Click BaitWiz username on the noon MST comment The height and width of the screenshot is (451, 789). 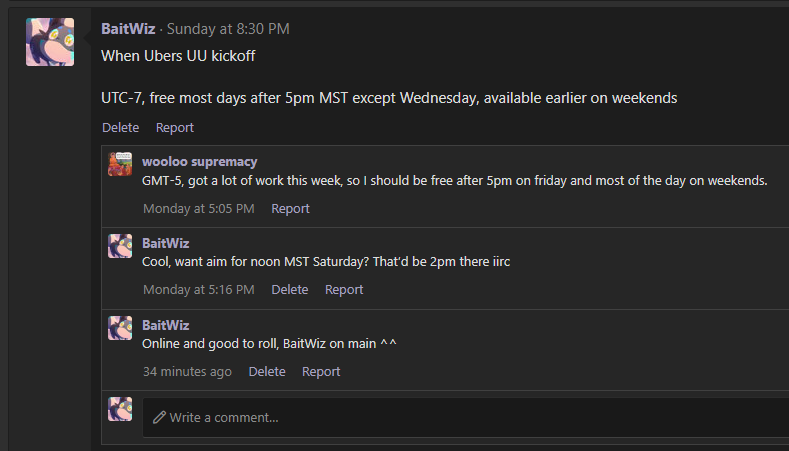pos(166,243)
